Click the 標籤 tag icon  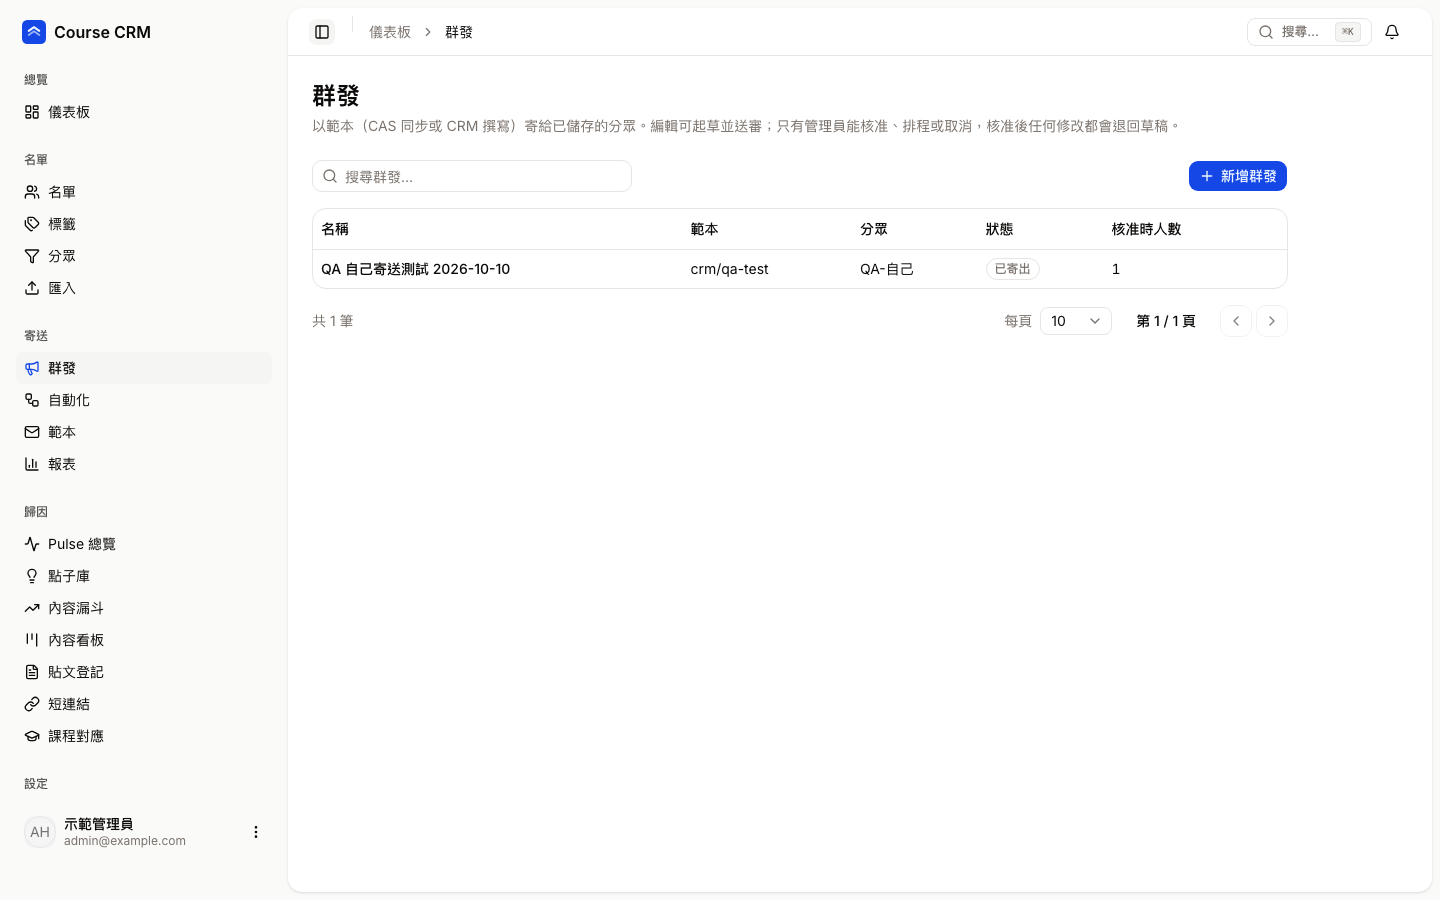pos(32,224)
